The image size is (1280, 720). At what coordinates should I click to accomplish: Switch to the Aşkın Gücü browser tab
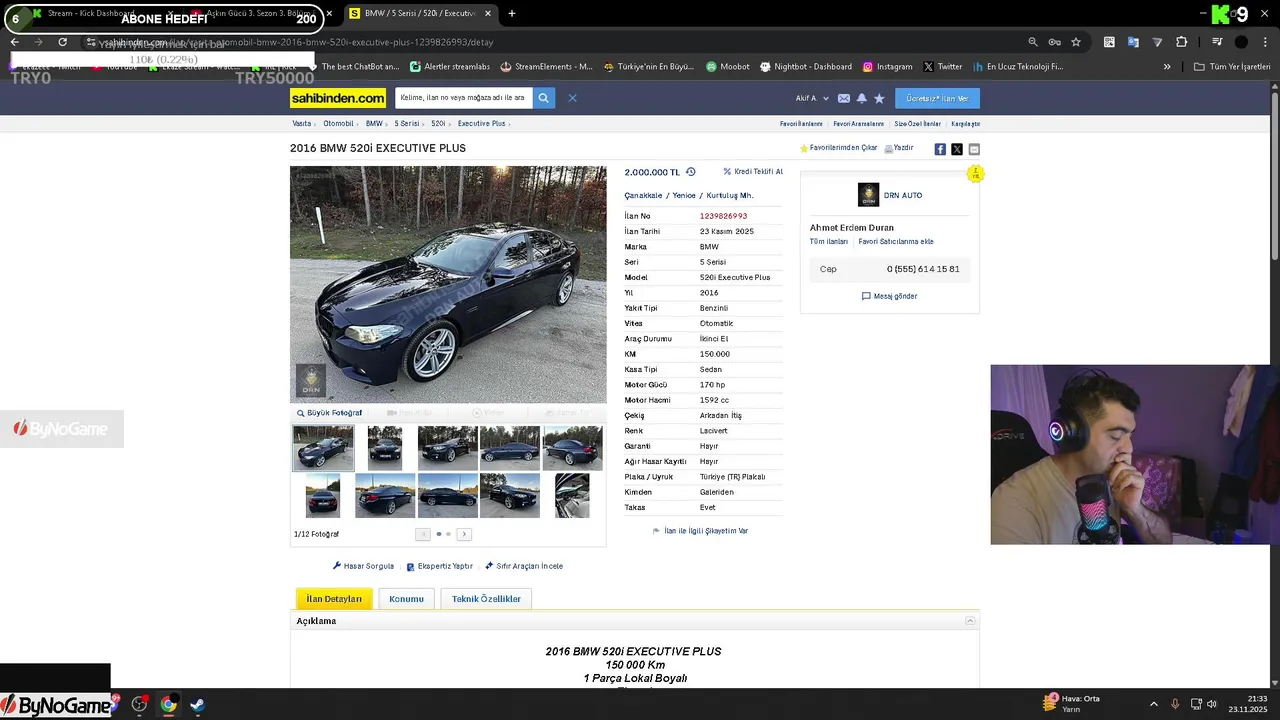point(262,13)
